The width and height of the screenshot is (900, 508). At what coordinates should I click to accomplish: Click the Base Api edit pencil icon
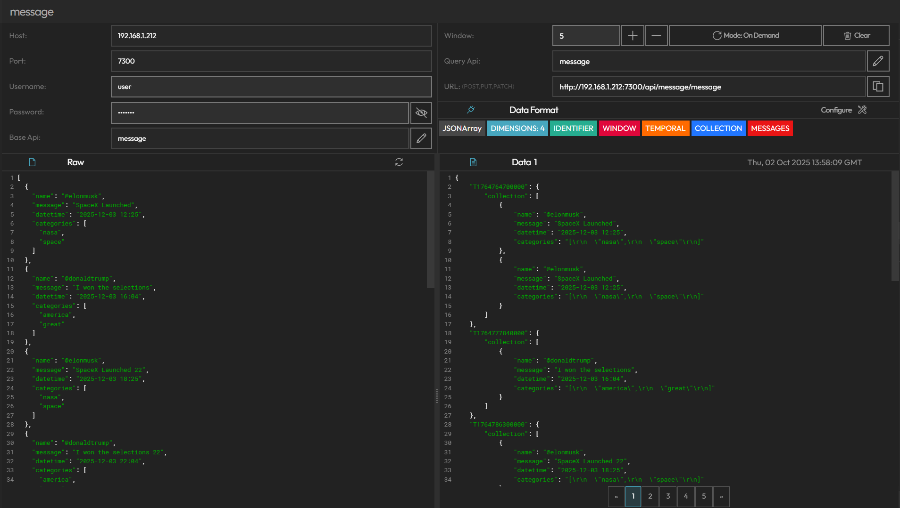coord(421,139)
